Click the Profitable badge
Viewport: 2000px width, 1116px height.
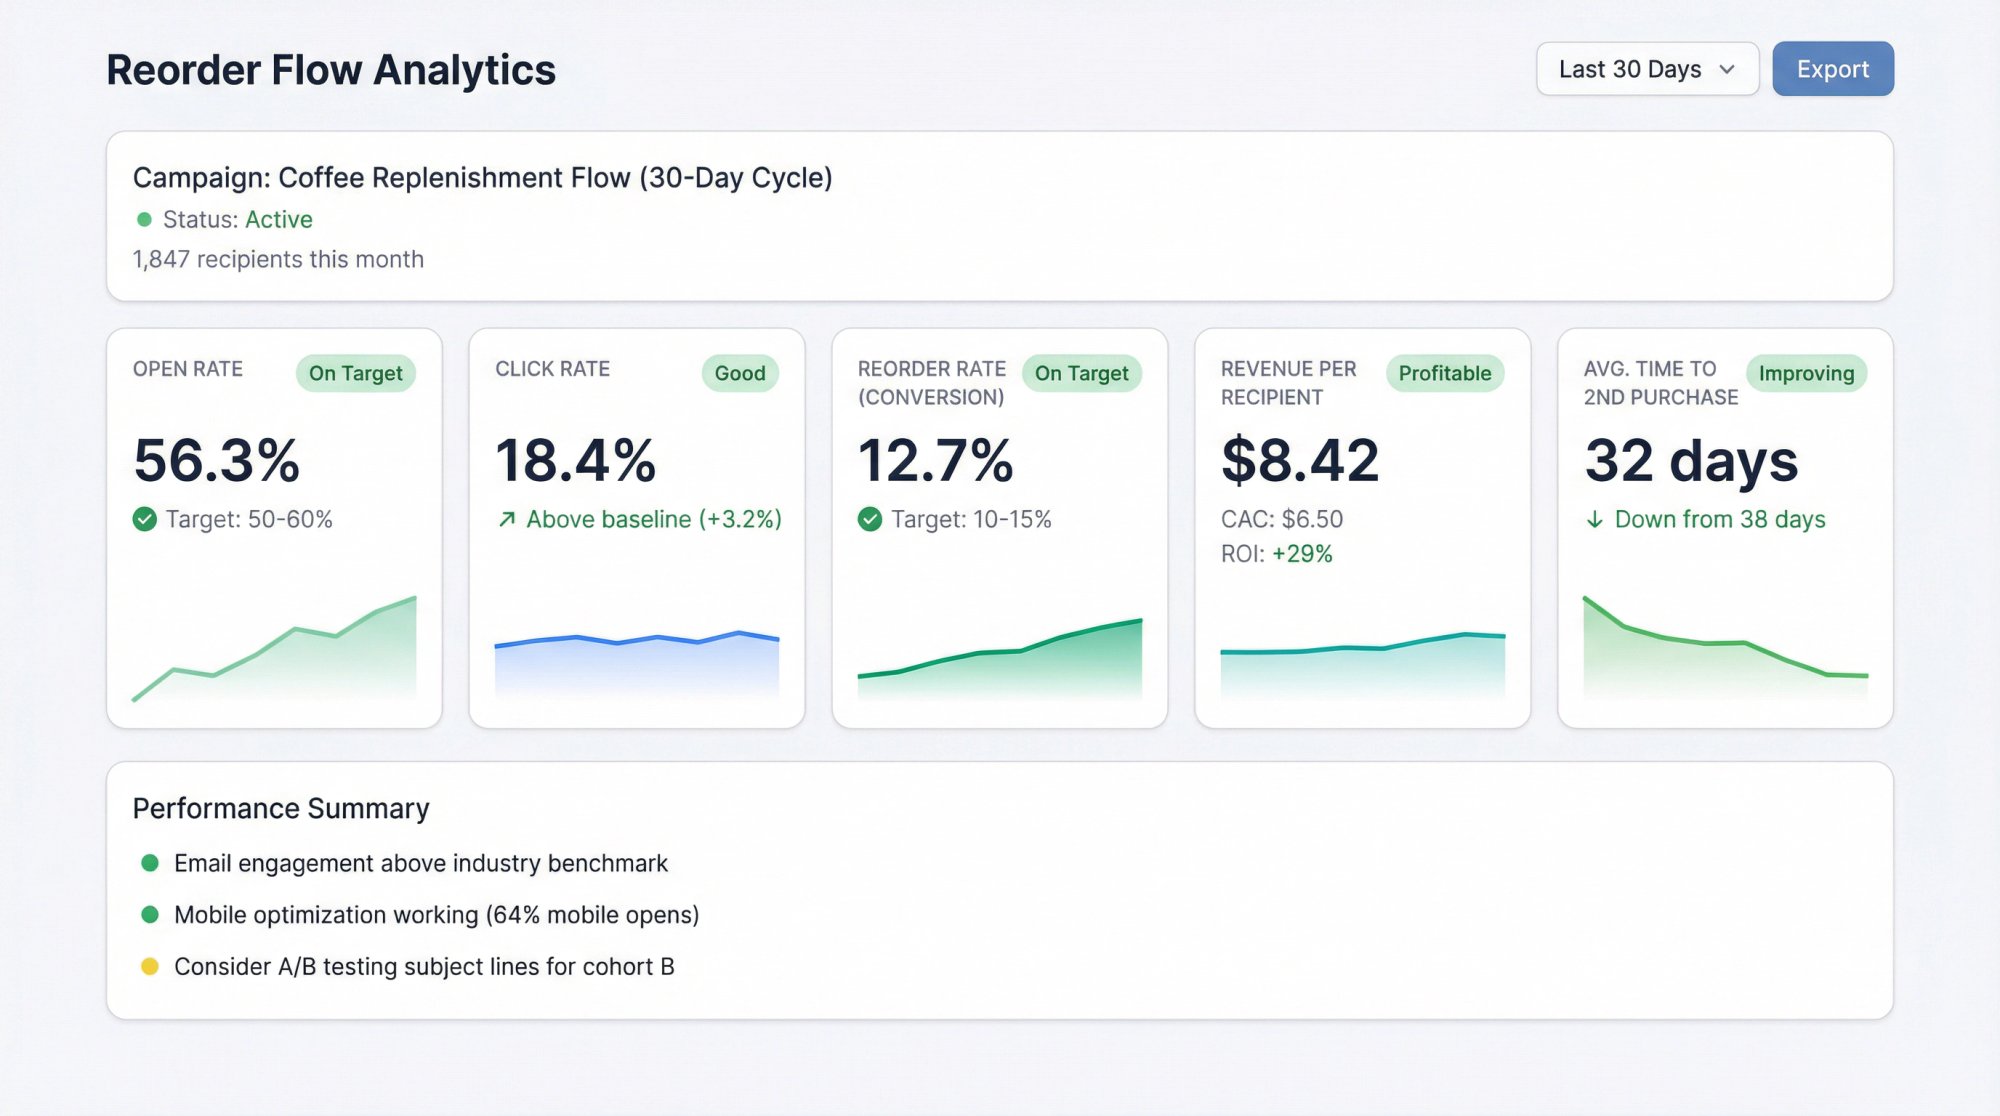click(1445, 373)
